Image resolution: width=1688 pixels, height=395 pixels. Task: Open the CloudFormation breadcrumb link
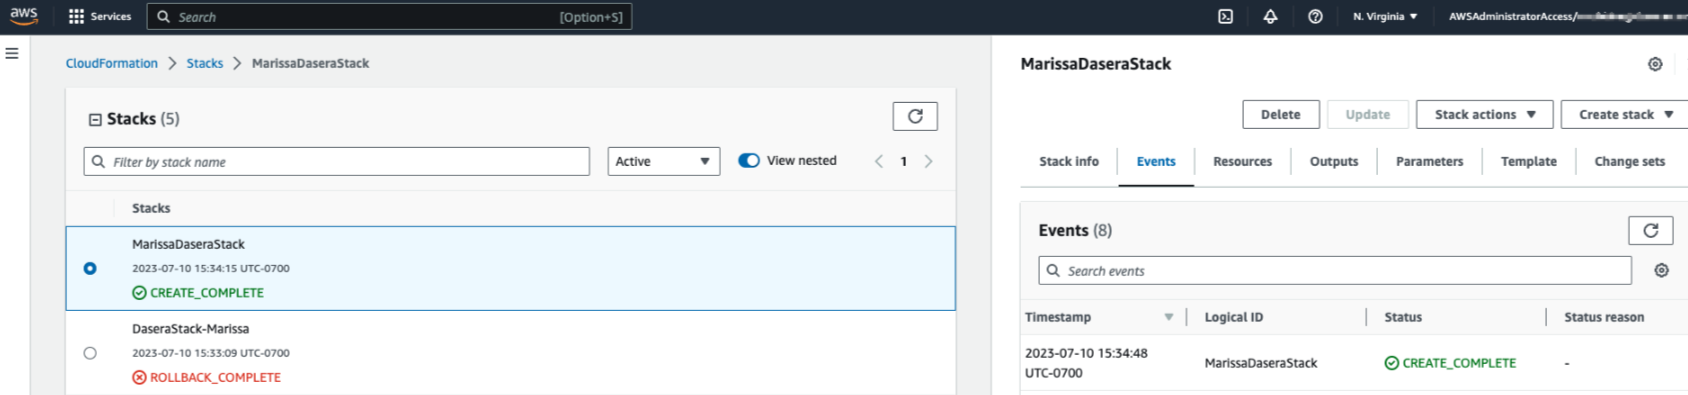(112, 63)
